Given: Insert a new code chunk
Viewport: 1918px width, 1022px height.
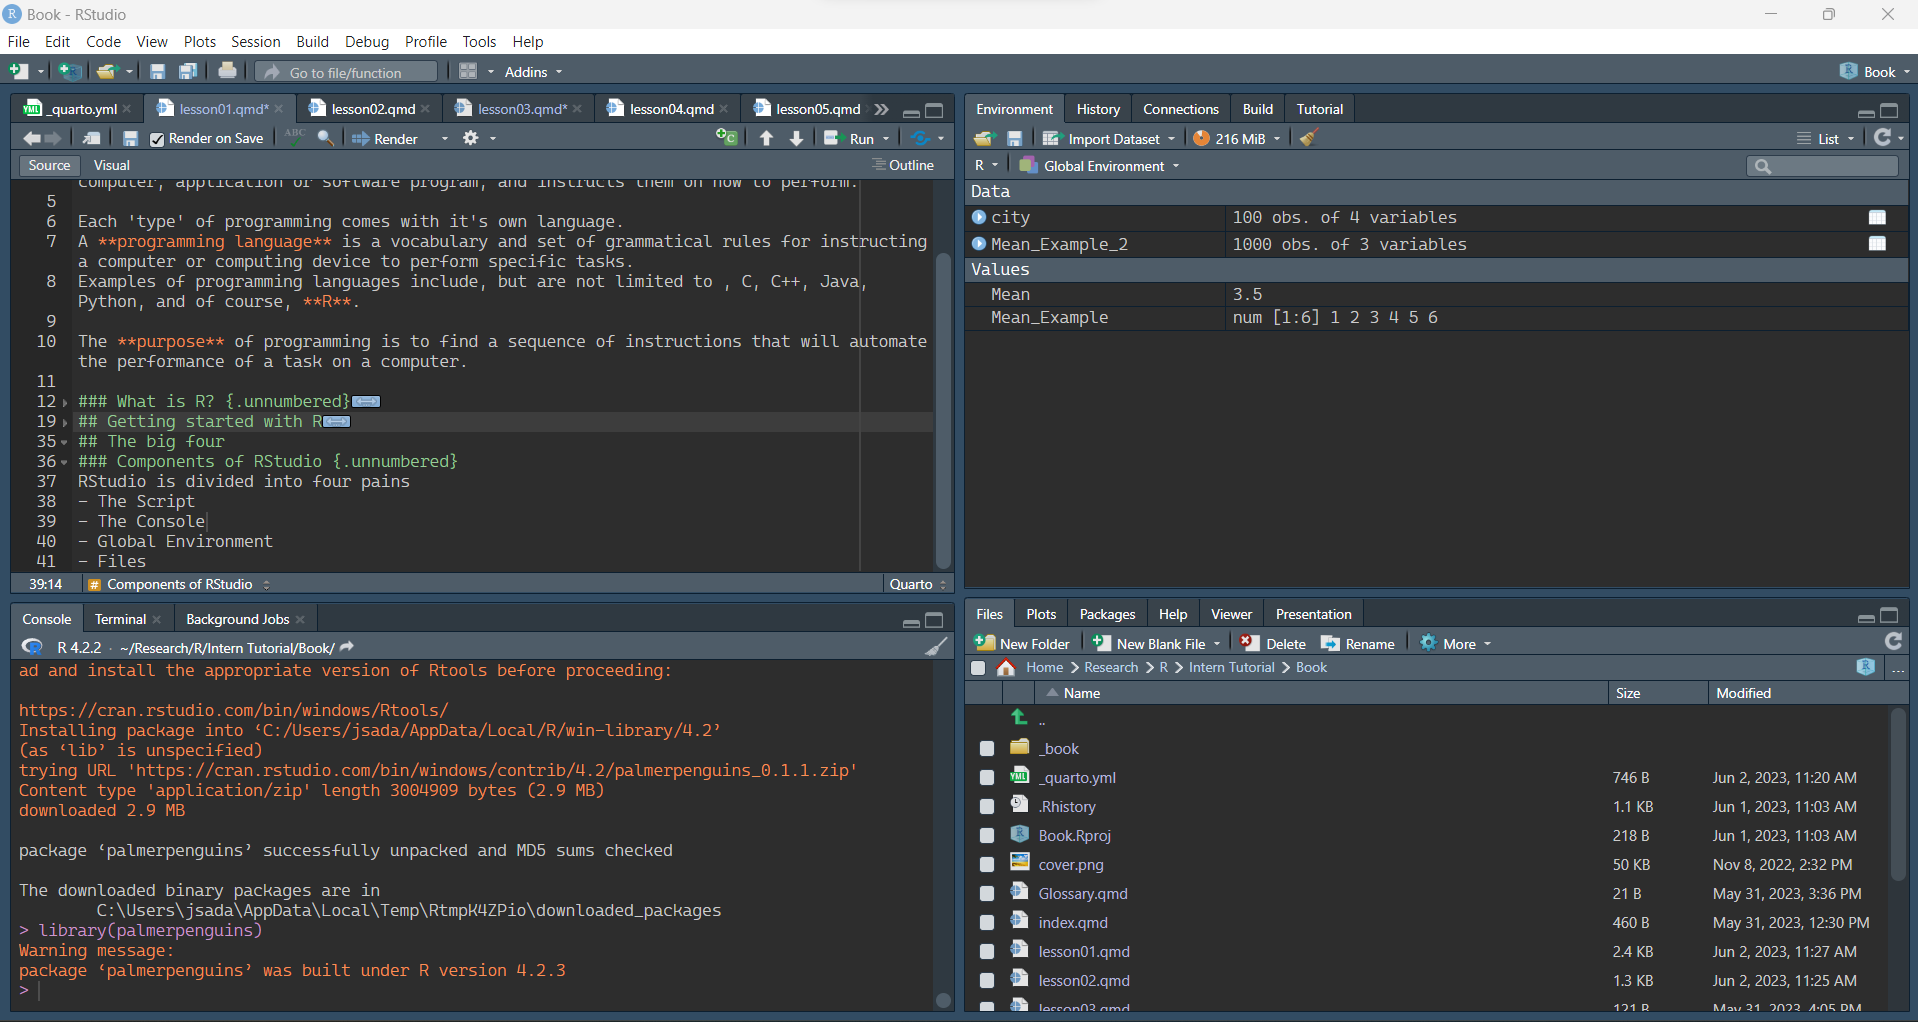Looking at the screenshot, I should point(726,138).
